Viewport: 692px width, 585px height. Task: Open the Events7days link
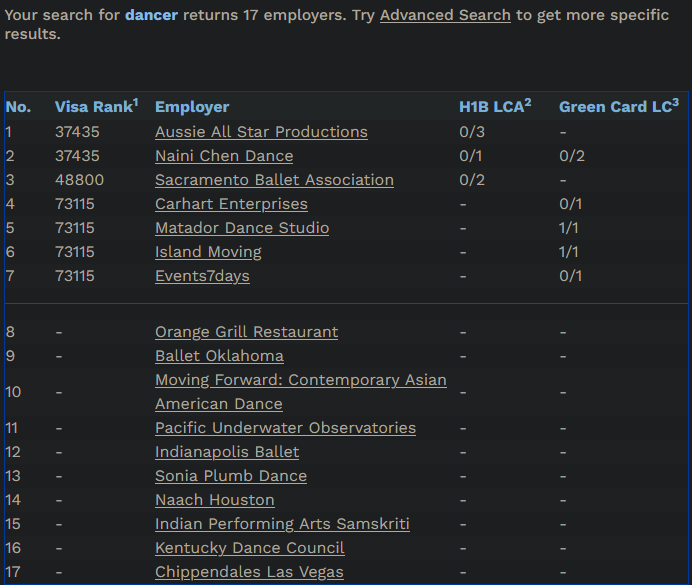[x=202, y=276]
